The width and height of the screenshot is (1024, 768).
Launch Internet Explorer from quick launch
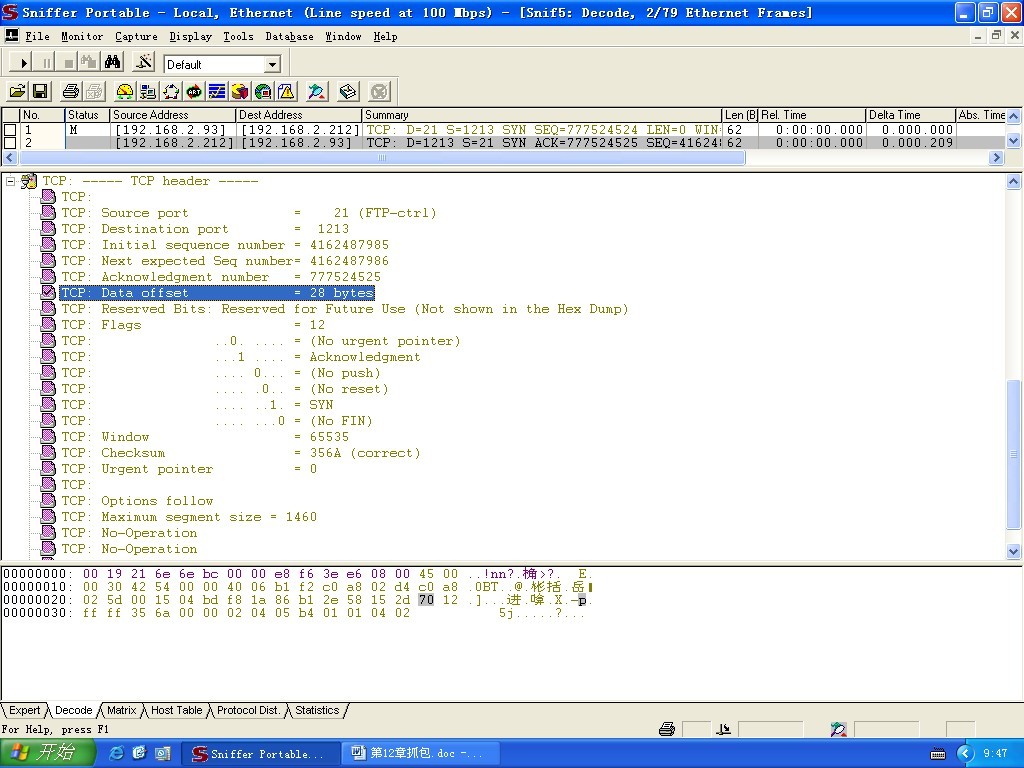[x=116, y=753]
